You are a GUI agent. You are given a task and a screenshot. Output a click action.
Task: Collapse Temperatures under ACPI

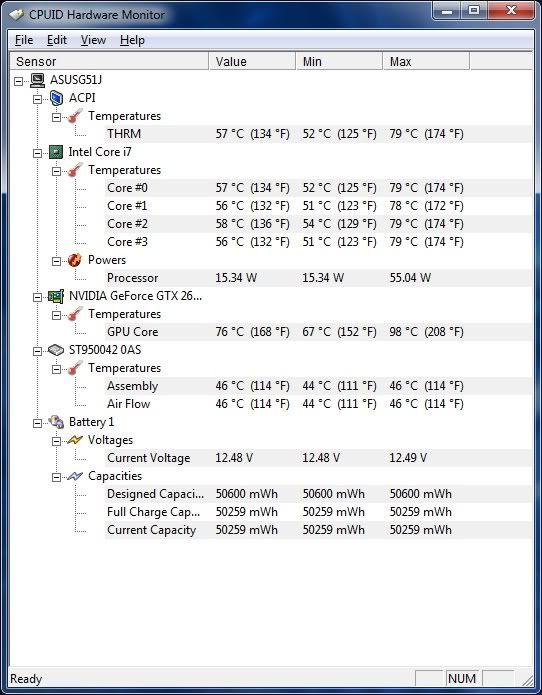56,117
